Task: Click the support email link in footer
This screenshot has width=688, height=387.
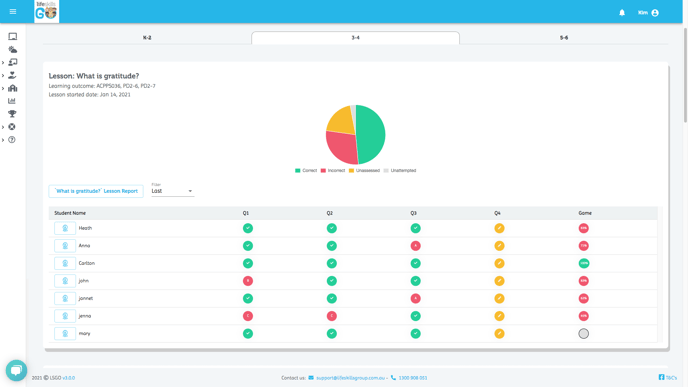Action: click(x=351, y=378)
